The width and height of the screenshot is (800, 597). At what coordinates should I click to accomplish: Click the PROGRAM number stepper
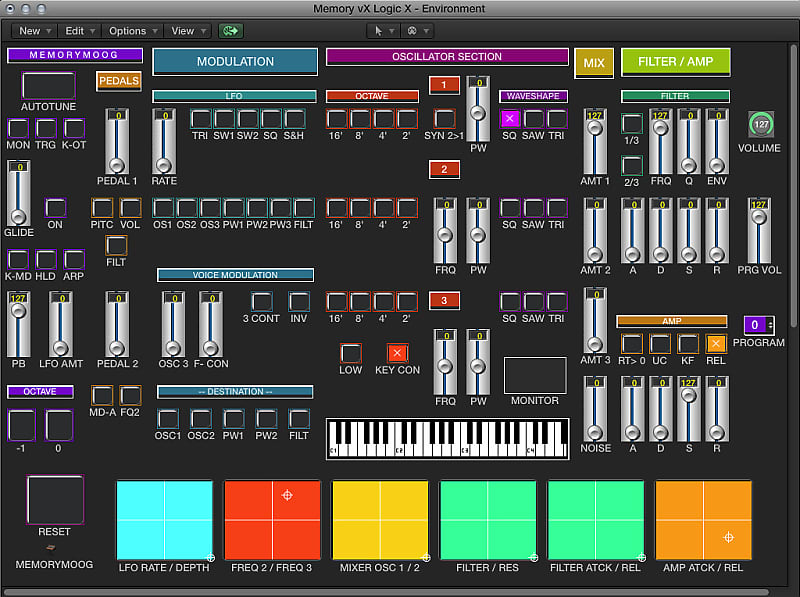[x=757, y=324]
